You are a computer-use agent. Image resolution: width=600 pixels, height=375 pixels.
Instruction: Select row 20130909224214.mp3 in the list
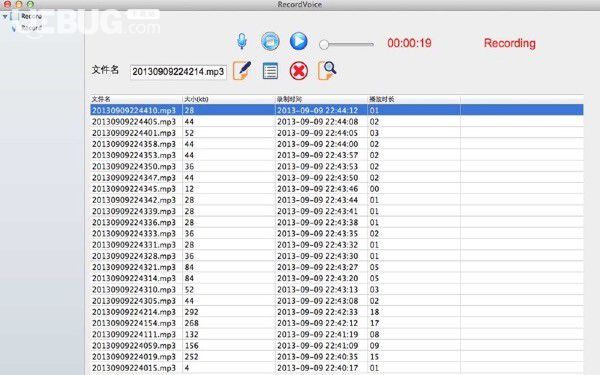[x=337, y=312]
